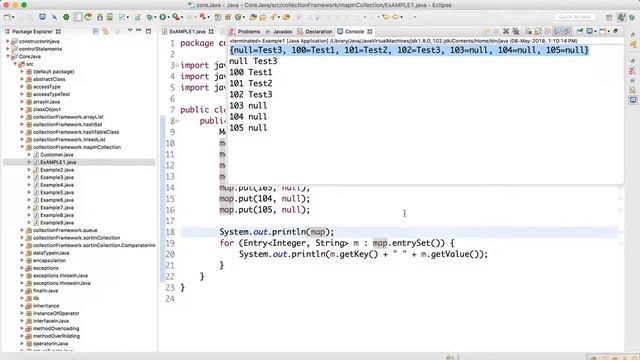
Task: Select the inheritance package
Action: [46, 306]
